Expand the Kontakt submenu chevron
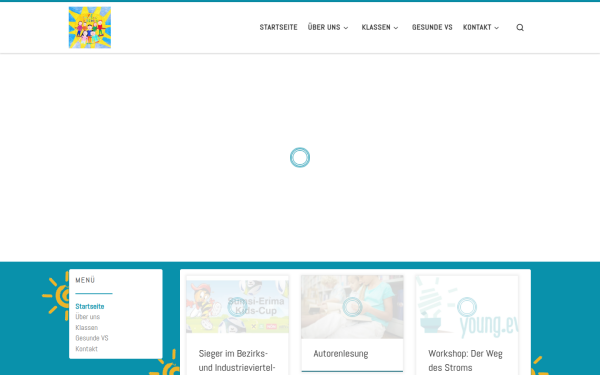Screen dimensions: 600x375 tap(497, 28)
